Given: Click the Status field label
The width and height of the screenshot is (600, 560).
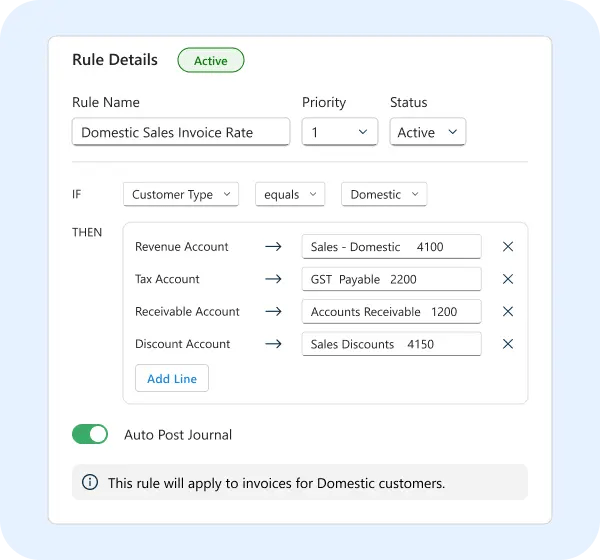Looking at the screenshot, I should tap(409, 102).
